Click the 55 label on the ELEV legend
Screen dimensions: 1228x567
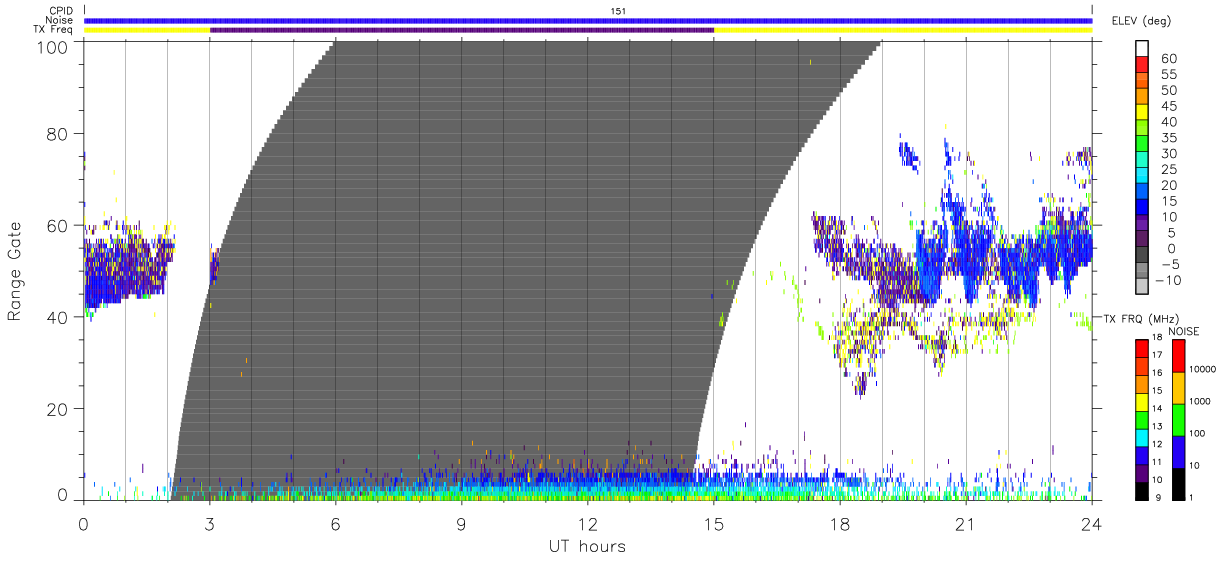pos(1168,75)
